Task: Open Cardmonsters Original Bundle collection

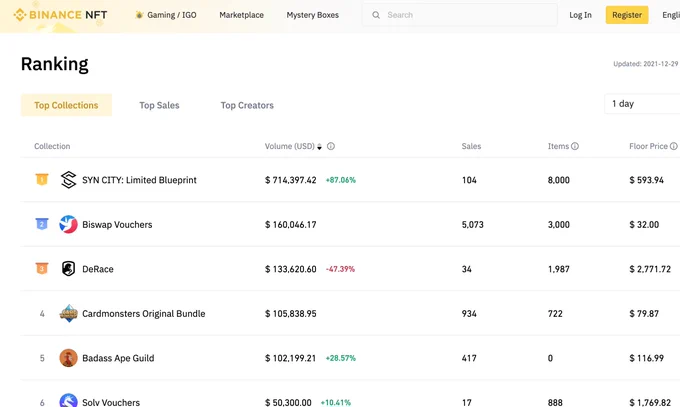Action: coord(144,313)
